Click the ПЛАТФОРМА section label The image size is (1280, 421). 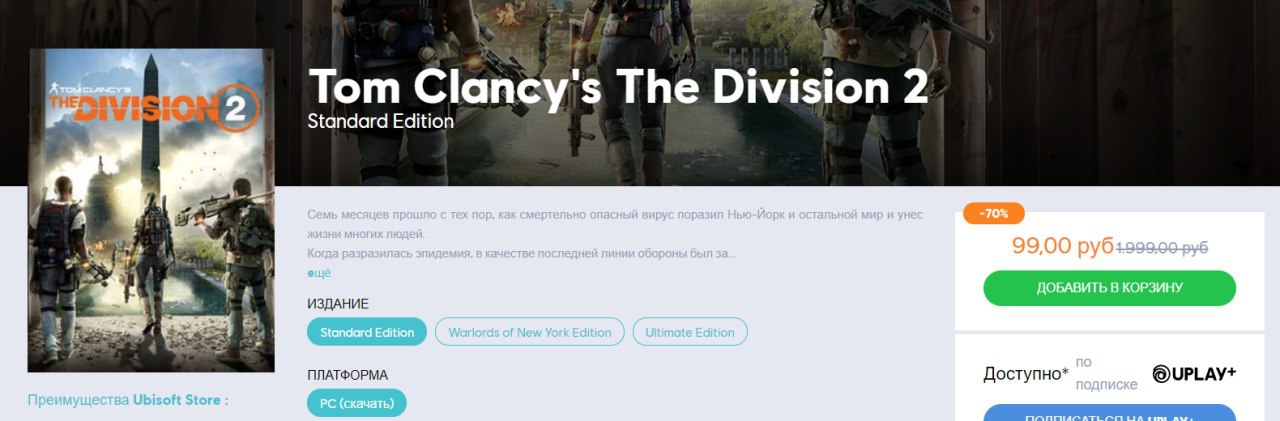point(347,376)
